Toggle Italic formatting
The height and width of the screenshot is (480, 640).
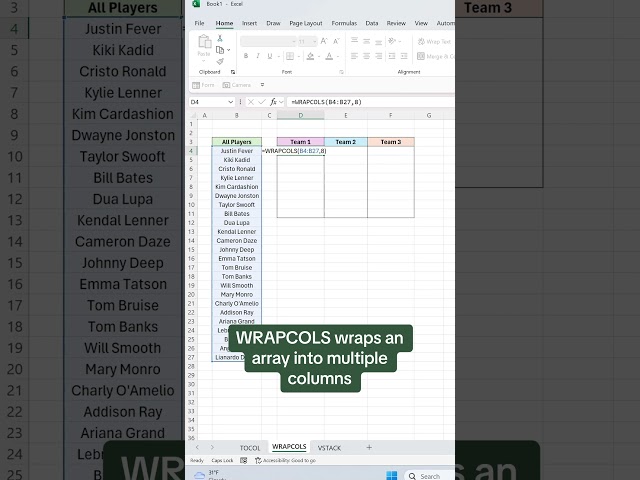tap(258, 56)
